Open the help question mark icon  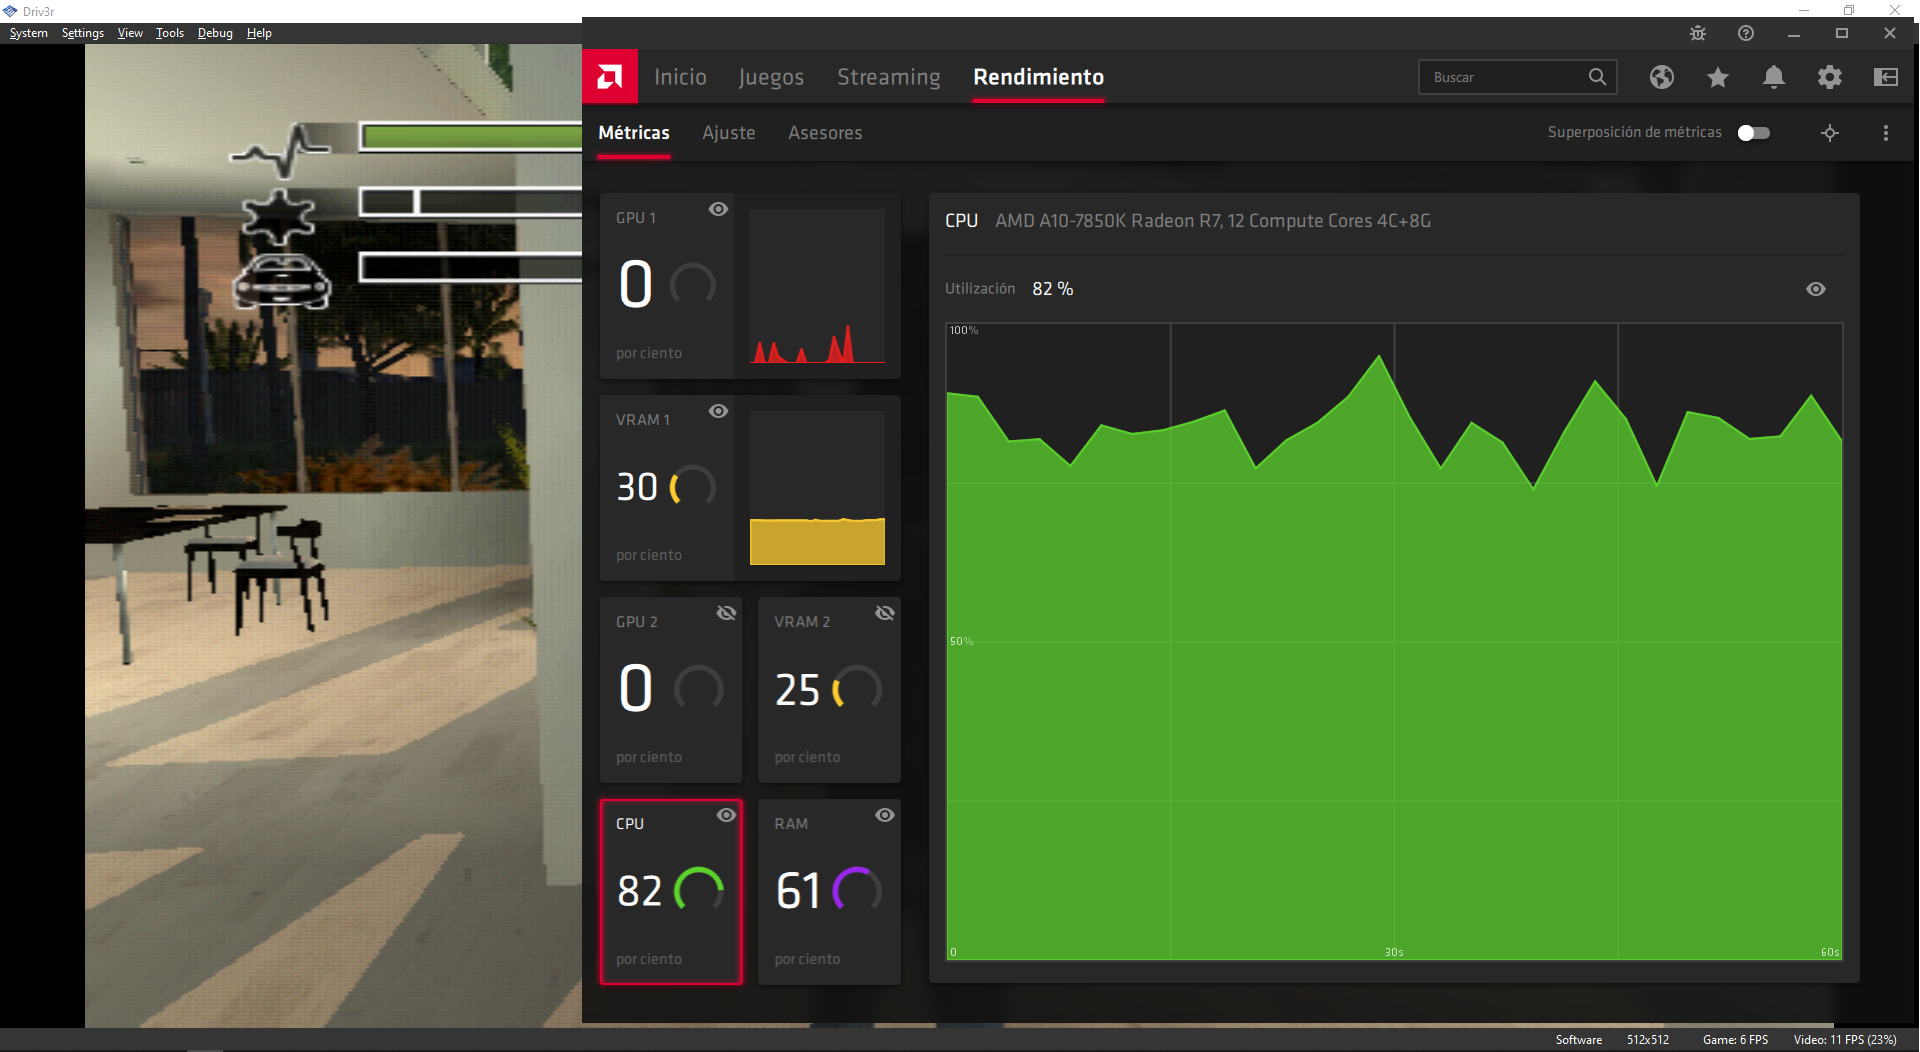coord(1746,33)
